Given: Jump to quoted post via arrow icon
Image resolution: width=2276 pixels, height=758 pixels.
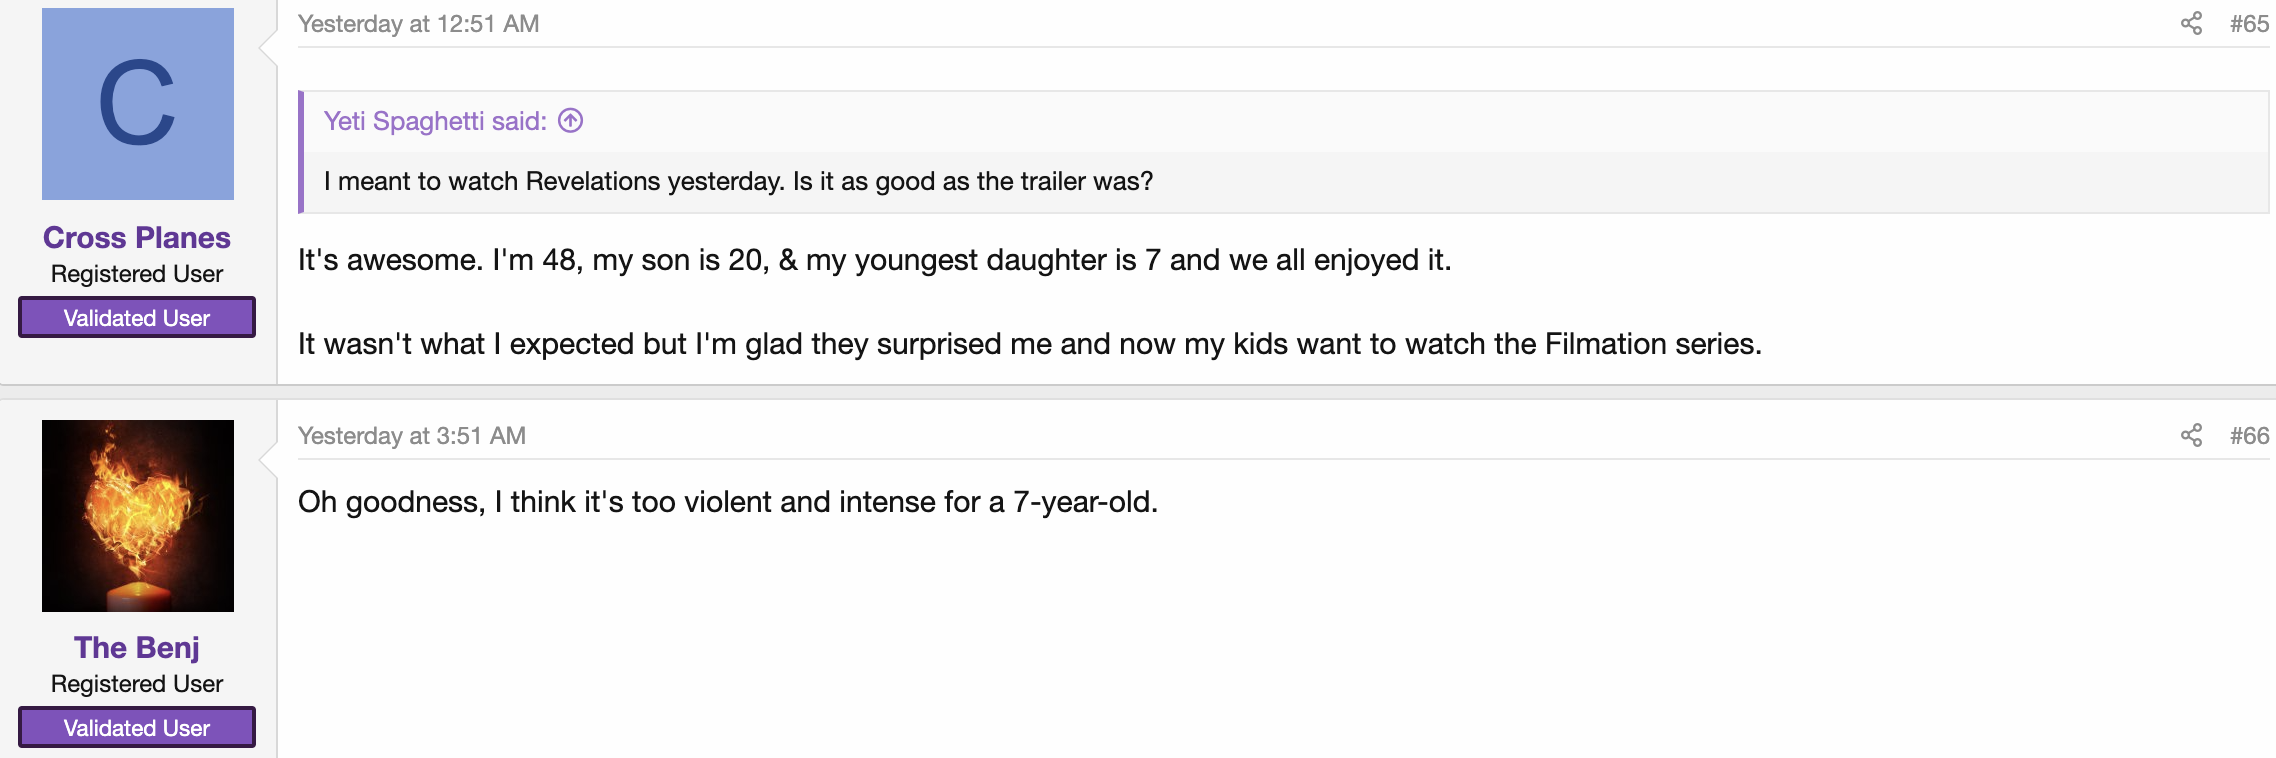Looking at the screenshot, I should (x=570, y=121).
